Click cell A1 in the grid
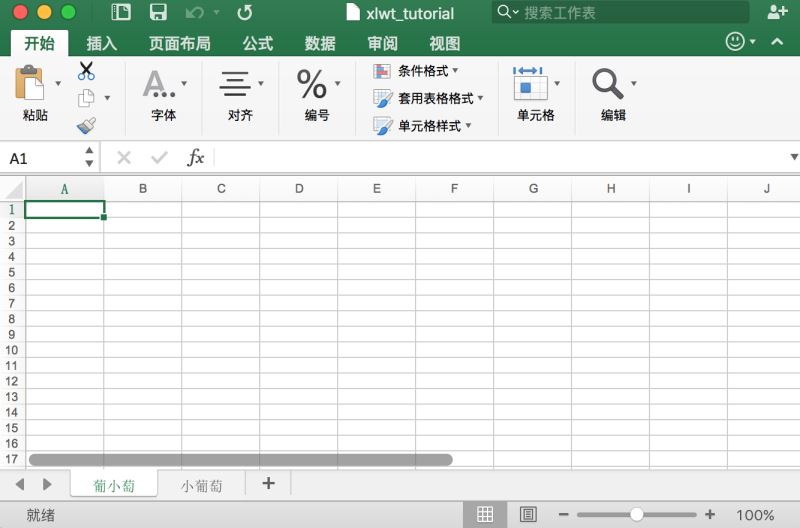Viewport: 800px width, 528px height. point(64,210)
